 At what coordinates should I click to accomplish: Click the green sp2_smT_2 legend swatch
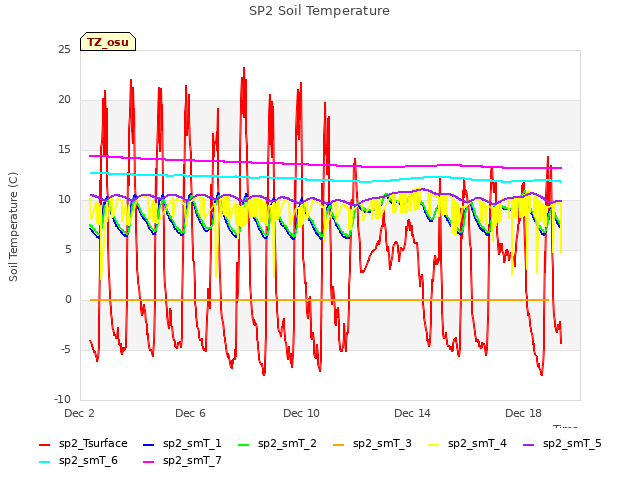pos(244,444)
